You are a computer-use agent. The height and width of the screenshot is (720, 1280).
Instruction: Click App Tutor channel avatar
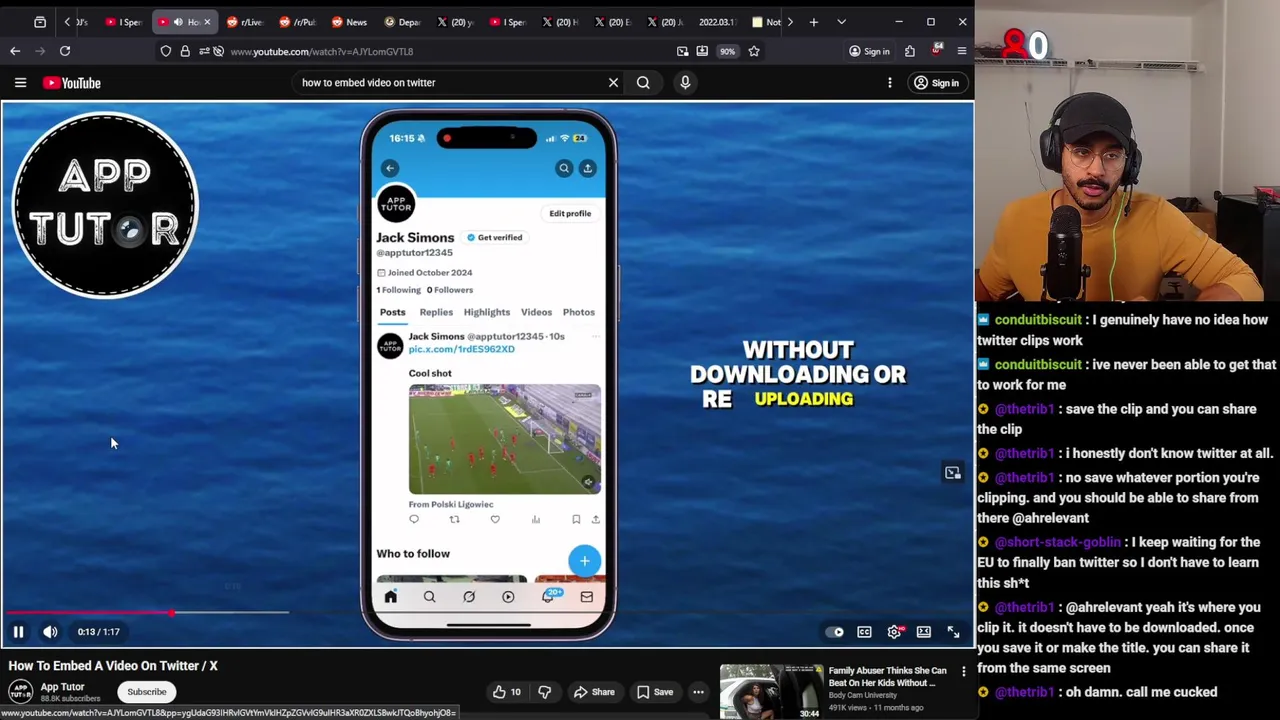pos(20,692)
